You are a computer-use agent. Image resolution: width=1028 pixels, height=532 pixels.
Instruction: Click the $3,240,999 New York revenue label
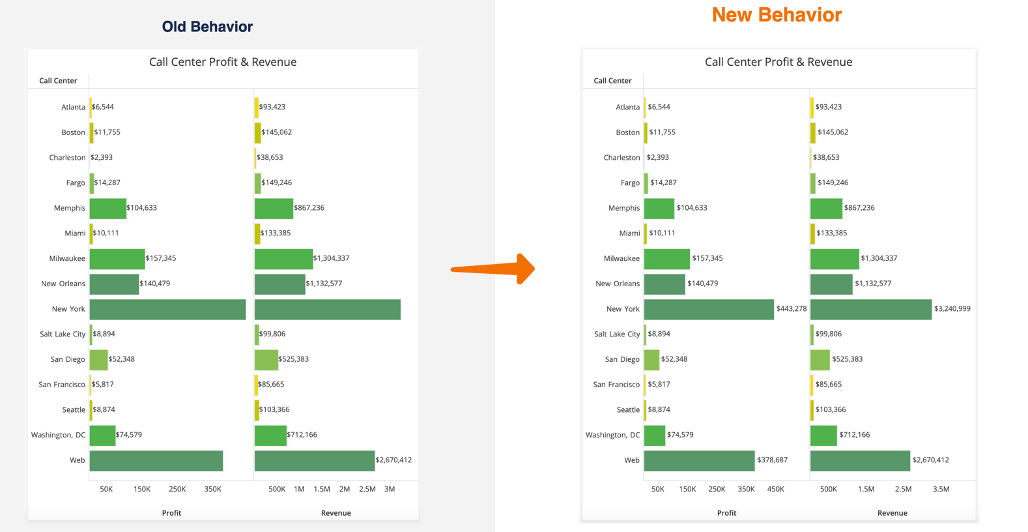(952, 309)
